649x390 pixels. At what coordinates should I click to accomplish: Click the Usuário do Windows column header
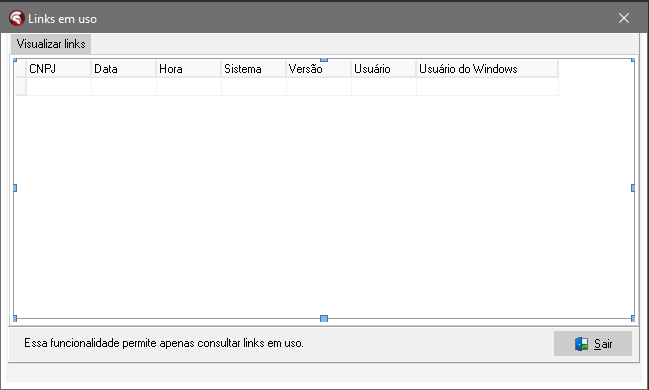coord(488,69)
